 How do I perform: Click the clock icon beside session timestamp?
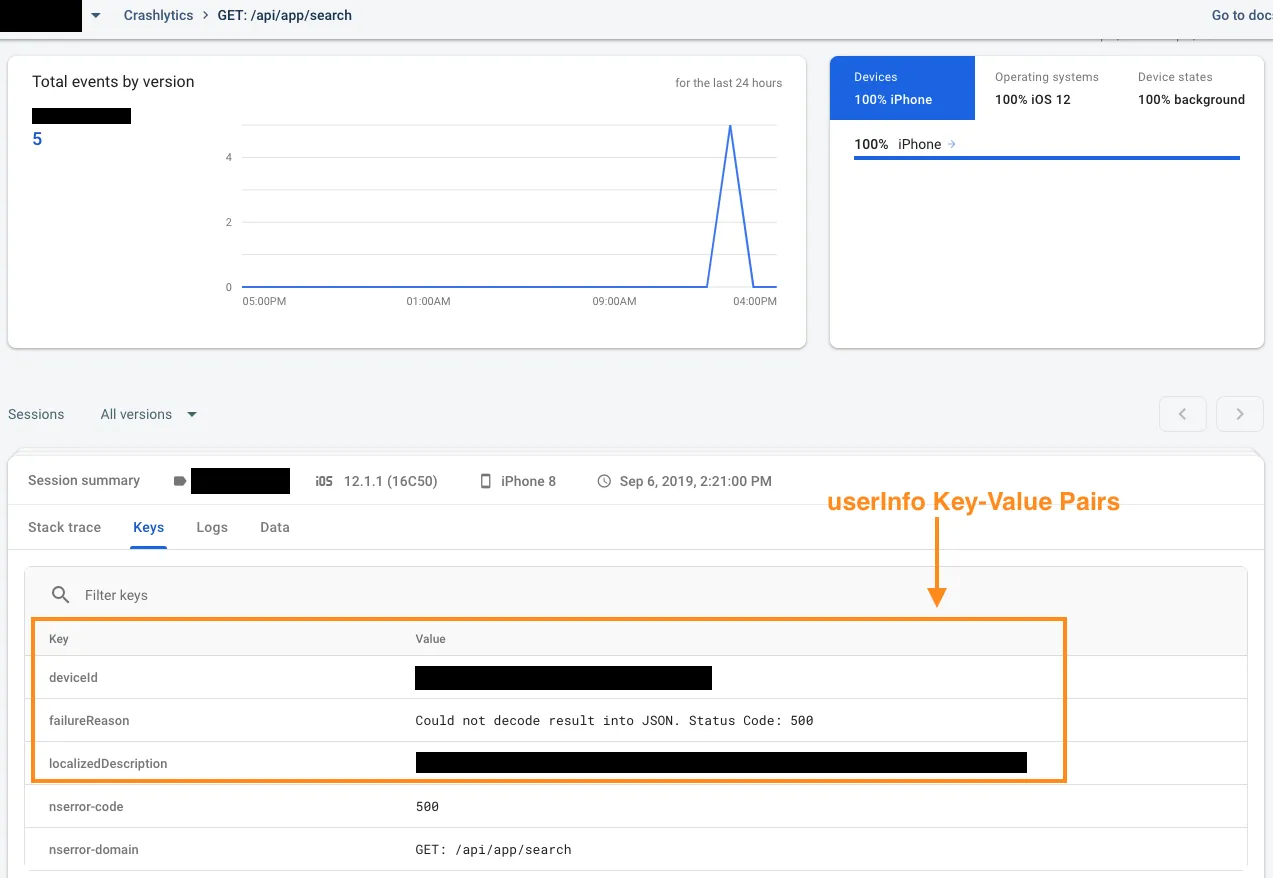point(604,481)
